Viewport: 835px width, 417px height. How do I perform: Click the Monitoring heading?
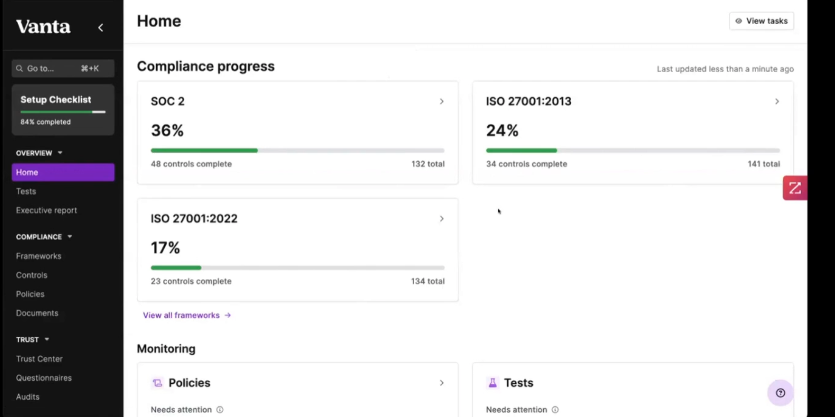click(166, 349)
